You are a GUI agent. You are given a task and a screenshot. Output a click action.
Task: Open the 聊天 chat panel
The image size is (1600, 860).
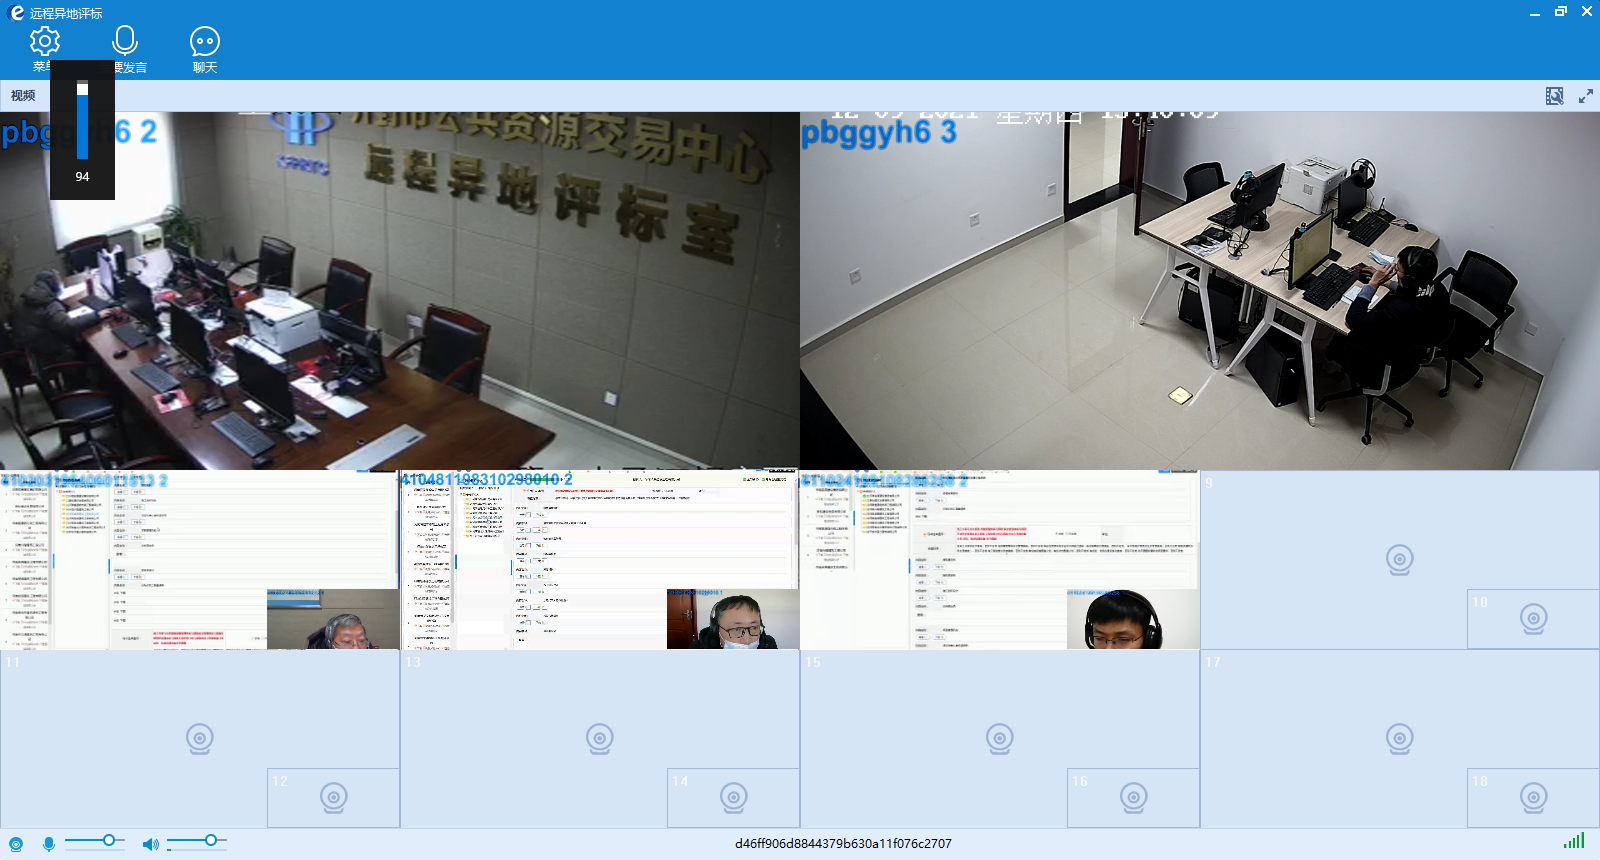pyautogui.click(x=204, y=42)
